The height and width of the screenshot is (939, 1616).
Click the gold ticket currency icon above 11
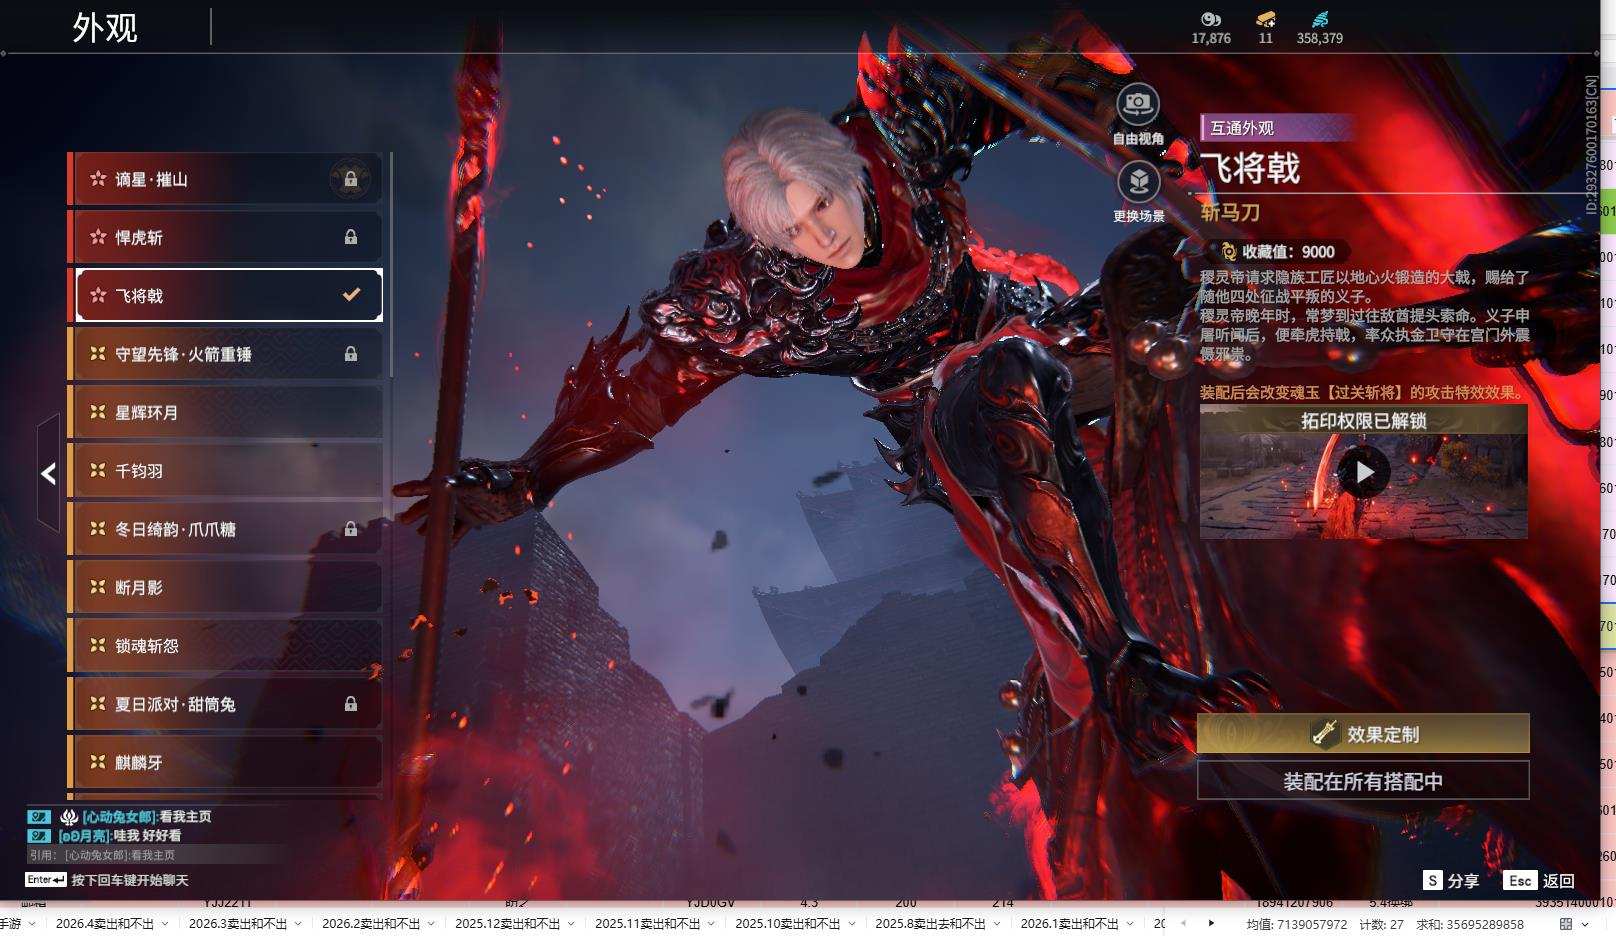pyautogui.click(x=1266, y=19)
